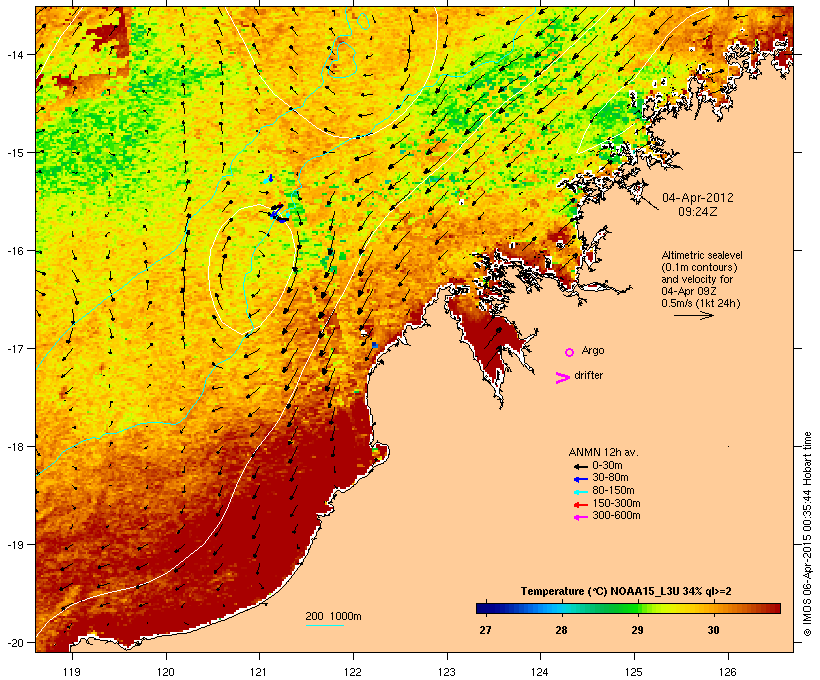
Task: Click latitude axis label -20
Action: [x=14, y=643]
